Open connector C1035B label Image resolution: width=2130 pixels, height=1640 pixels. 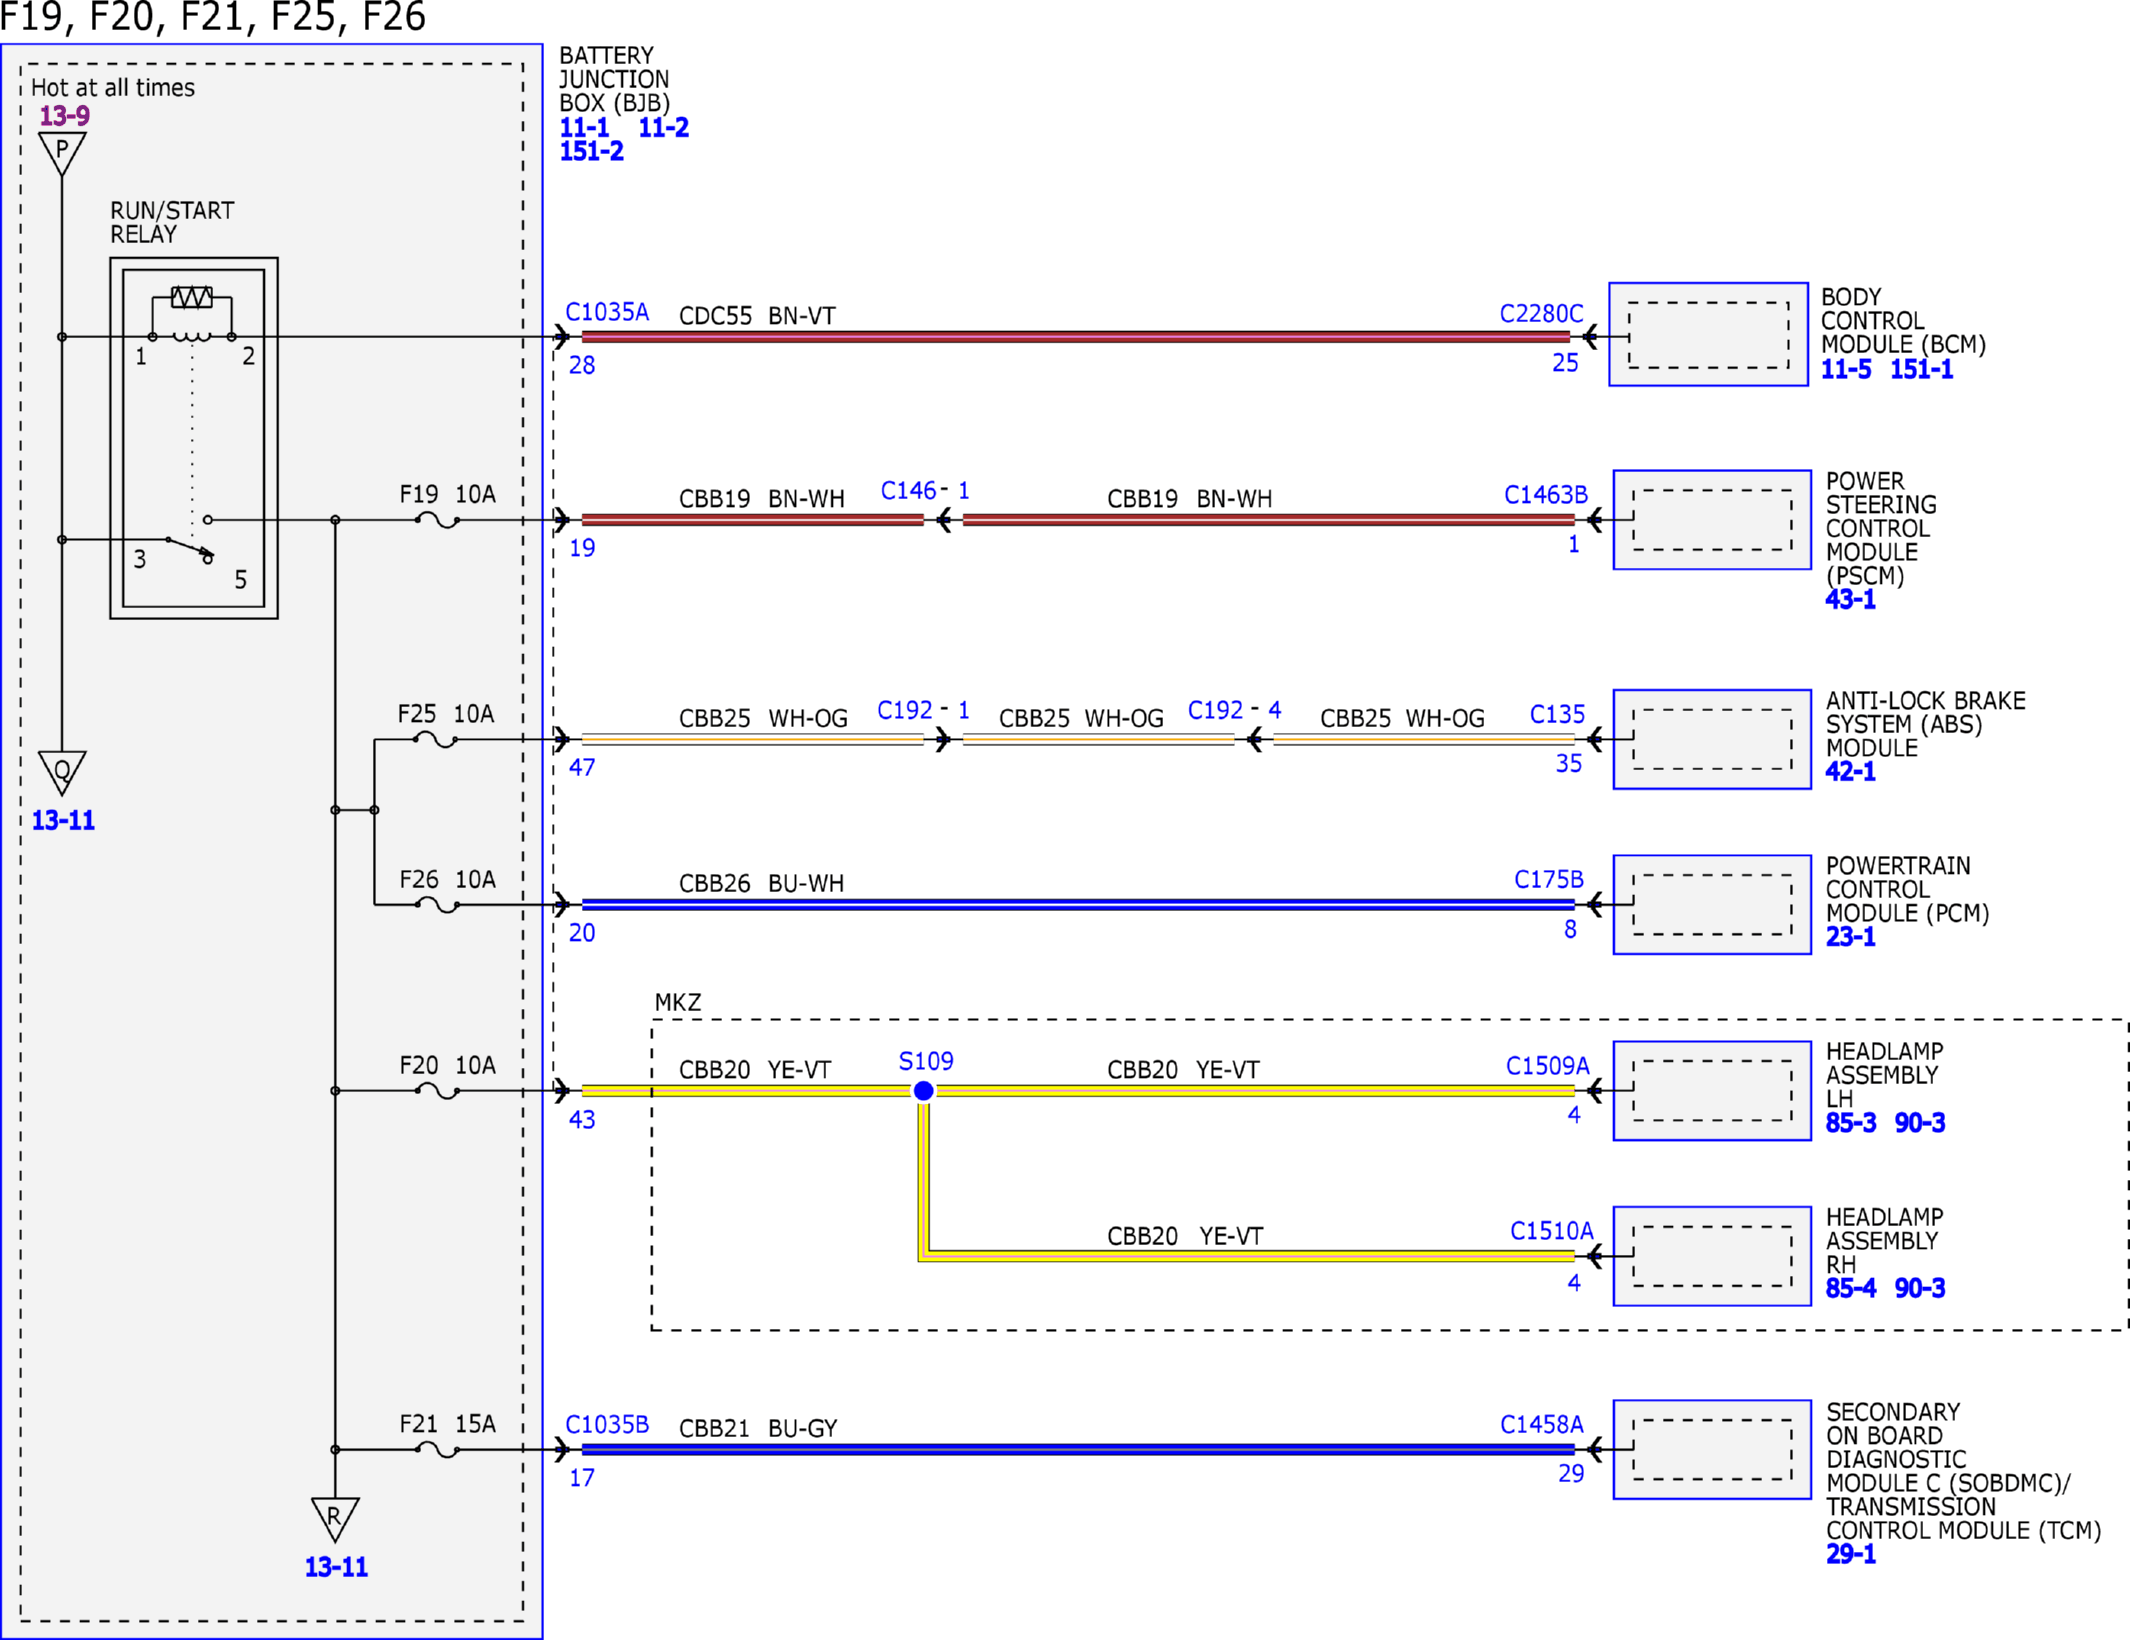click(607, 1425)
